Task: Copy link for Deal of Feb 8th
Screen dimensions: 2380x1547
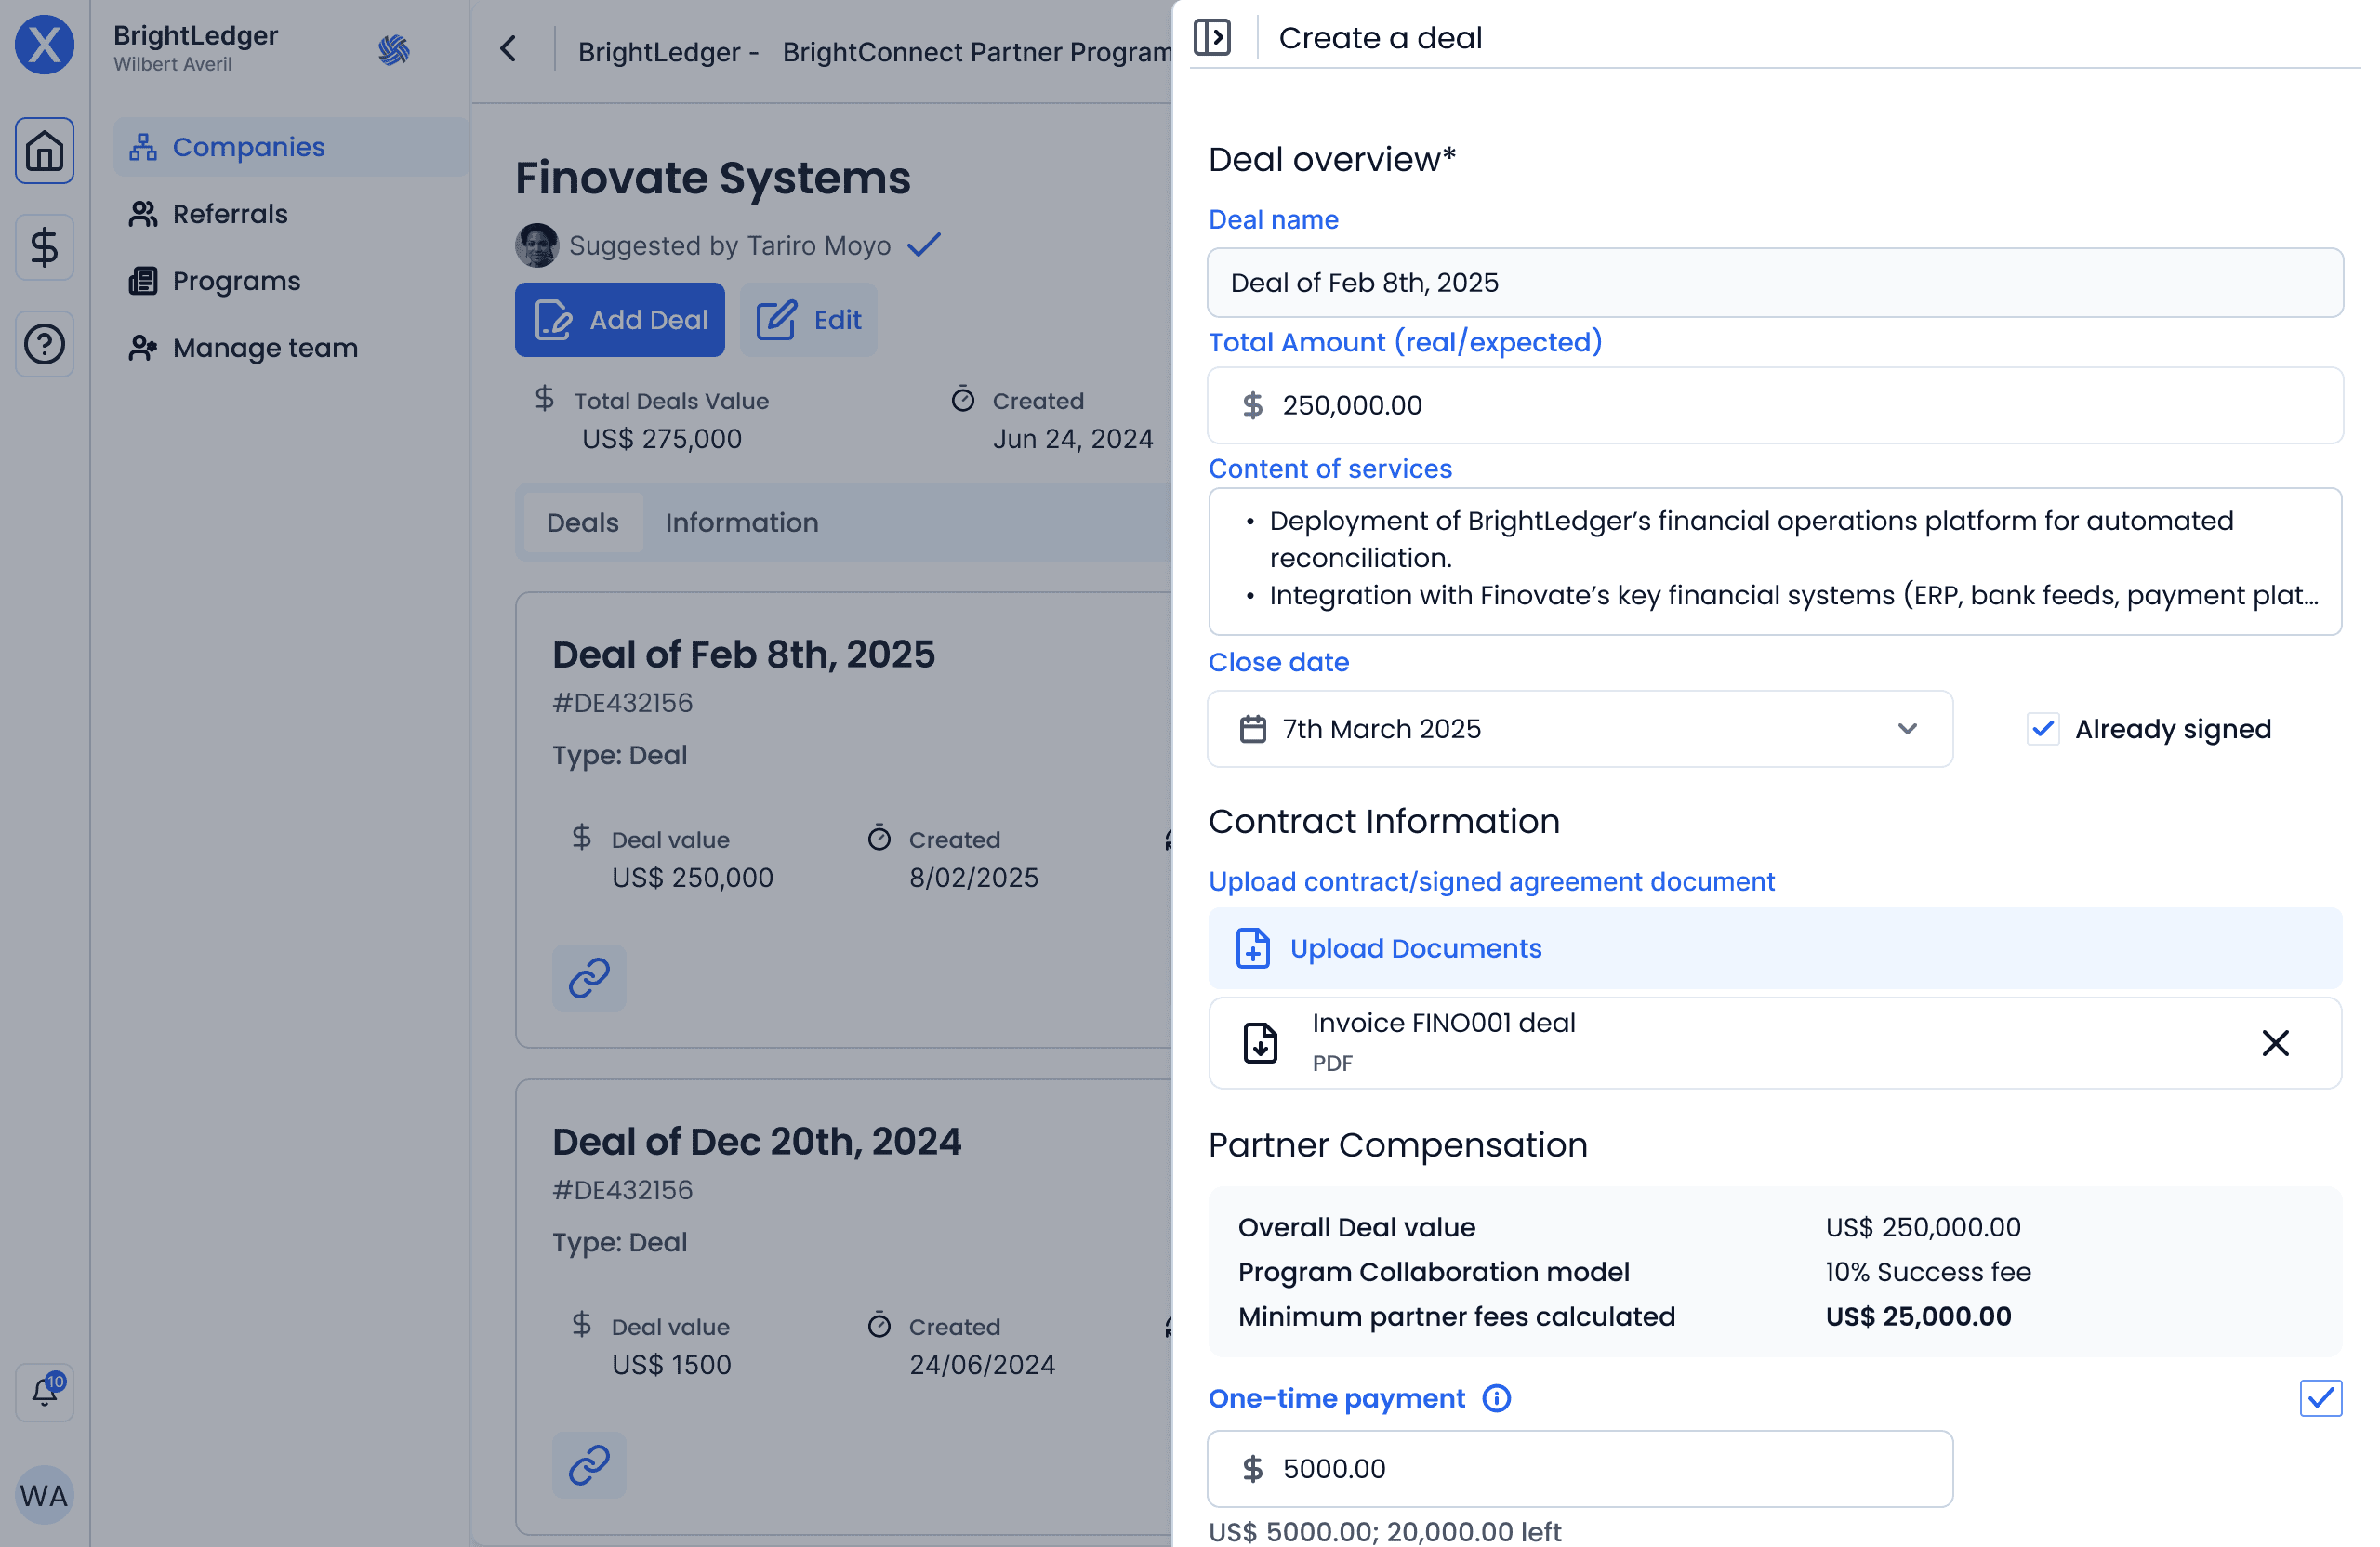Action: click(x=589, y=977)
